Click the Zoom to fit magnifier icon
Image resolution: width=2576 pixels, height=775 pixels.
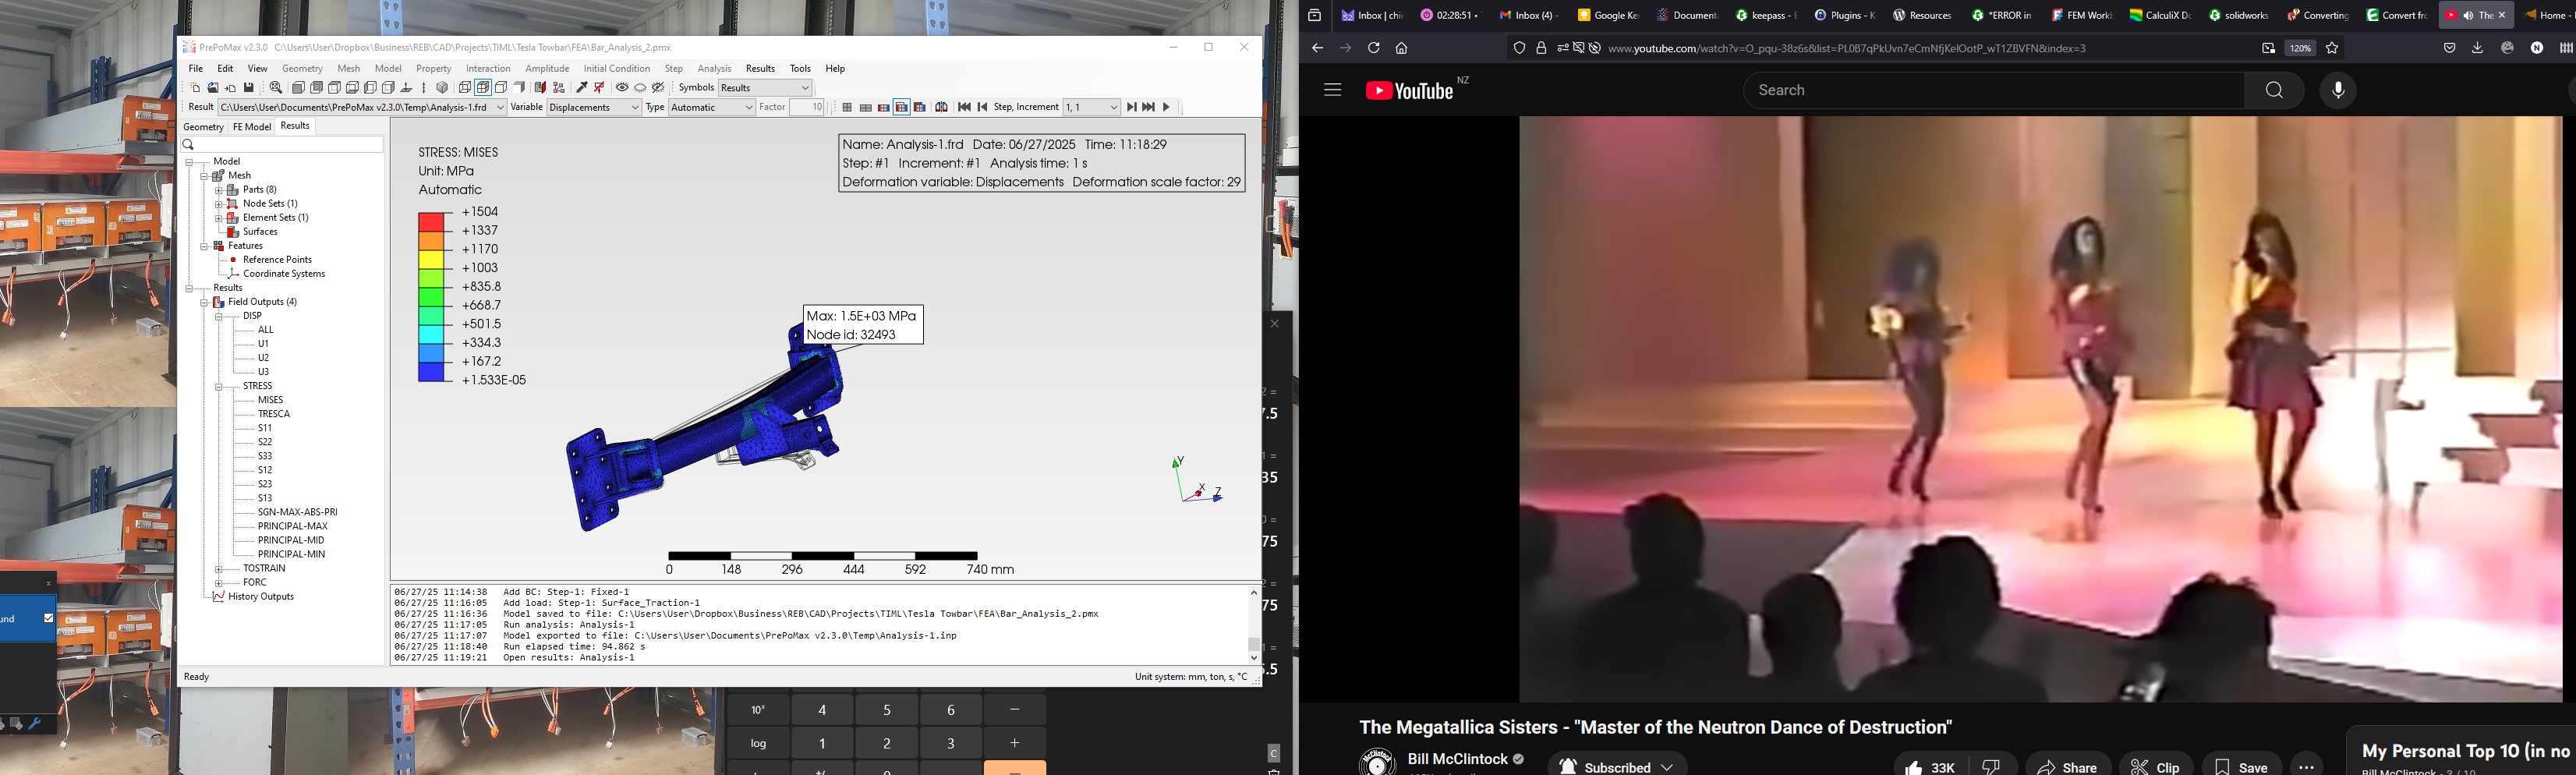276,87
